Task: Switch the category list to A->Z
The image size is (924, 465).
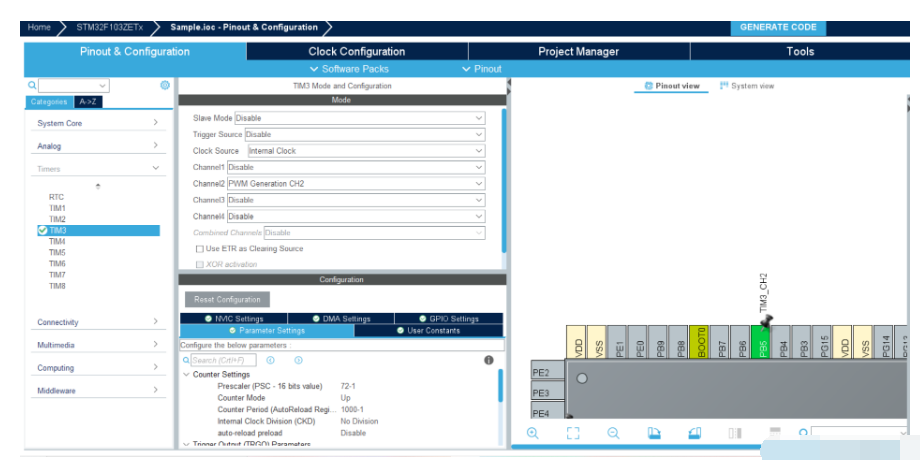Action: point(88,102)
